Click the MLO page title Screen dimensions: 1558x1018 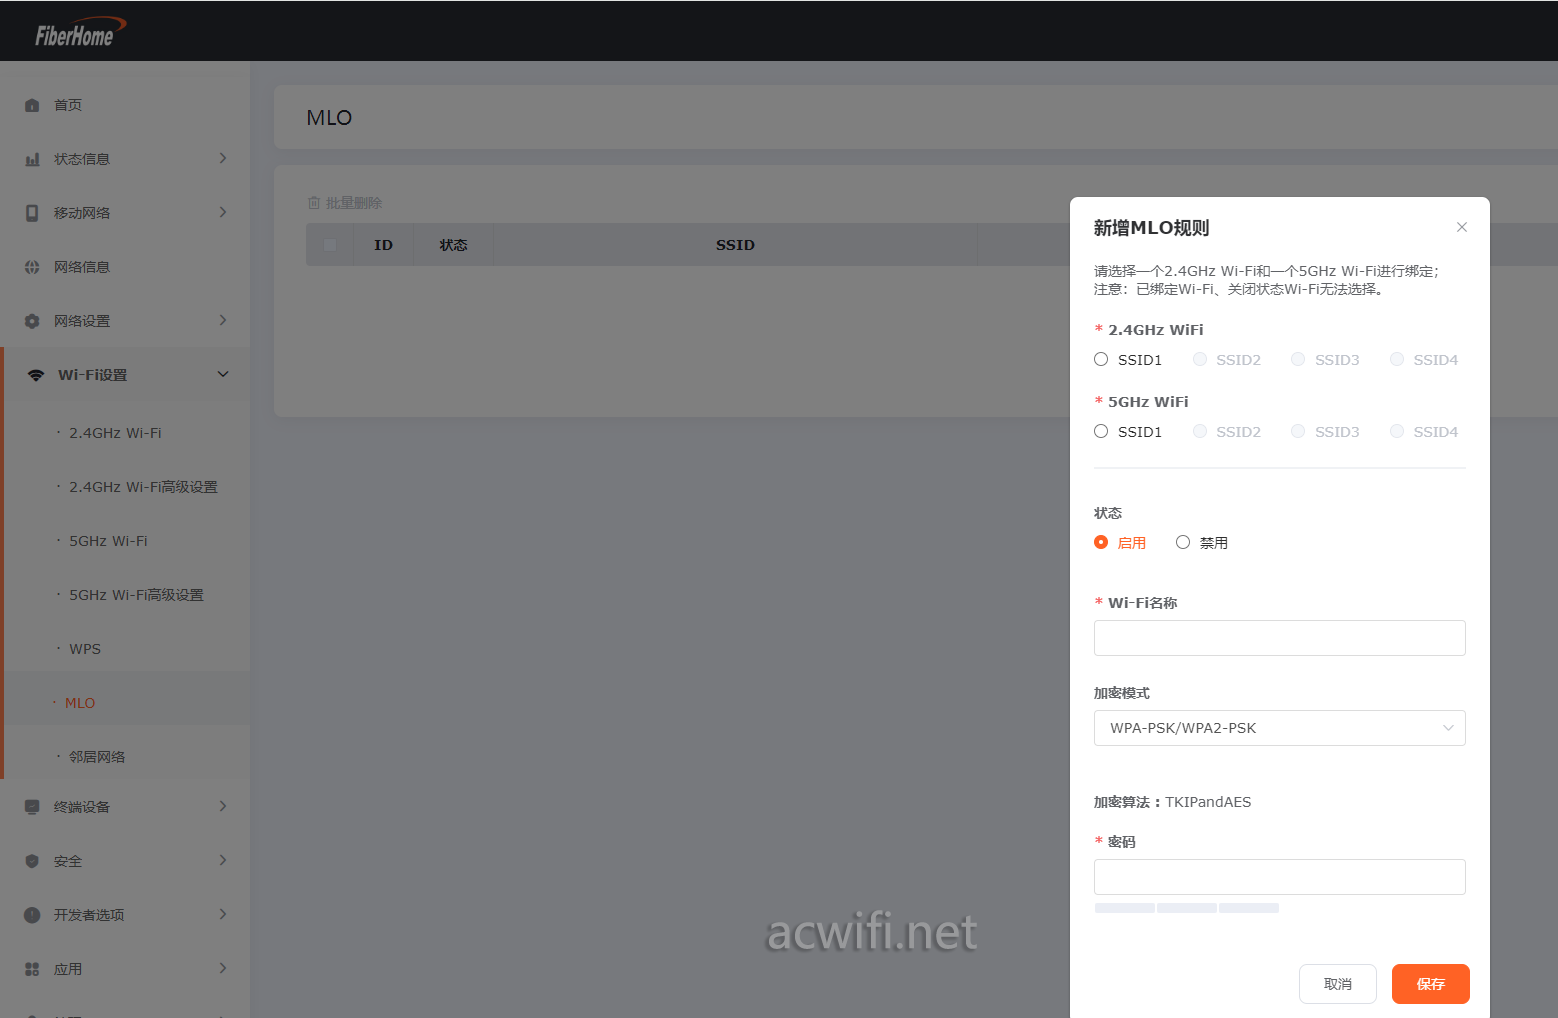click(x=329, y=118)
